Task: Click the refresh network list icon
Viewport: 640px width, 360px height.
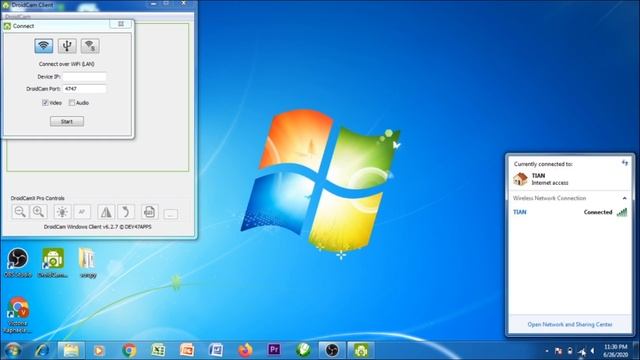Action: (624, 163)
